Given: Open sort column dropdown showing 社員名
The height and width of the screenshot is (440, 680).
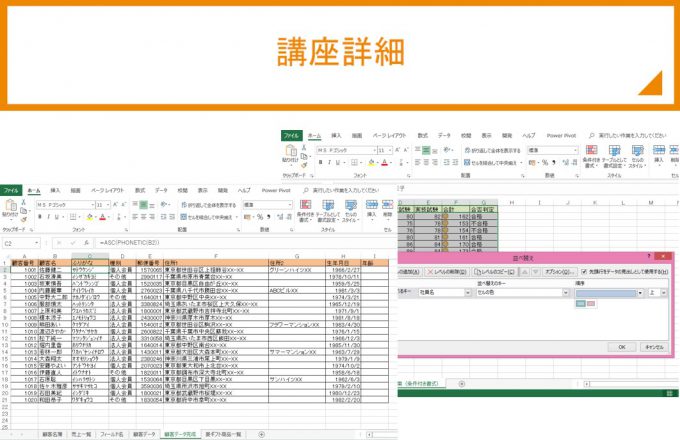Looking at the screenshot, I should [x=468, y=293].
